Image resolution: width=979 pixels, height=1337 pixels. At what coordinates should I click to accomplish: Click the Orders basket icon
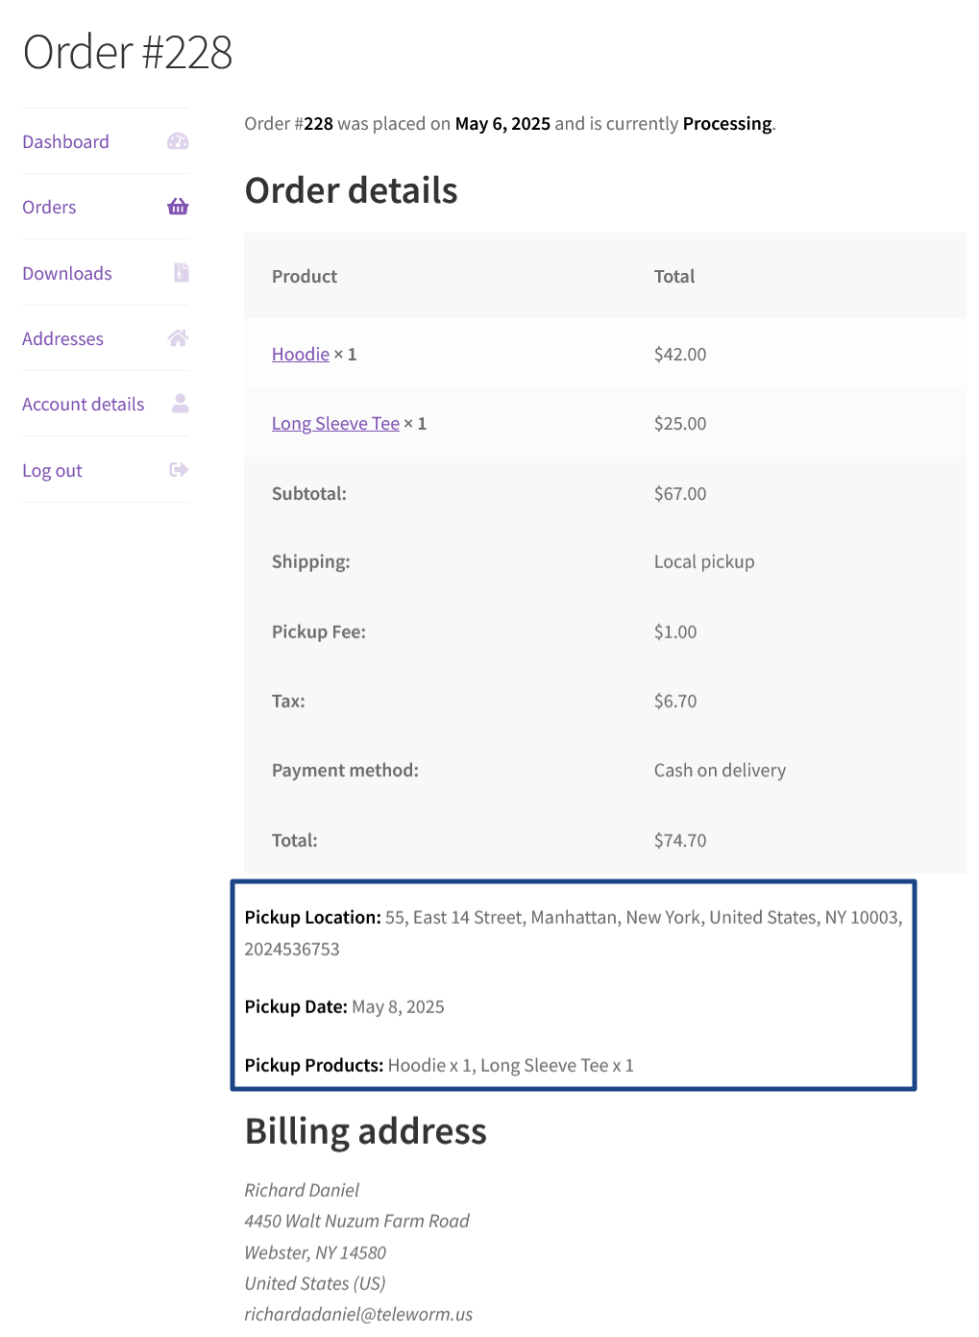coord(178,207)
